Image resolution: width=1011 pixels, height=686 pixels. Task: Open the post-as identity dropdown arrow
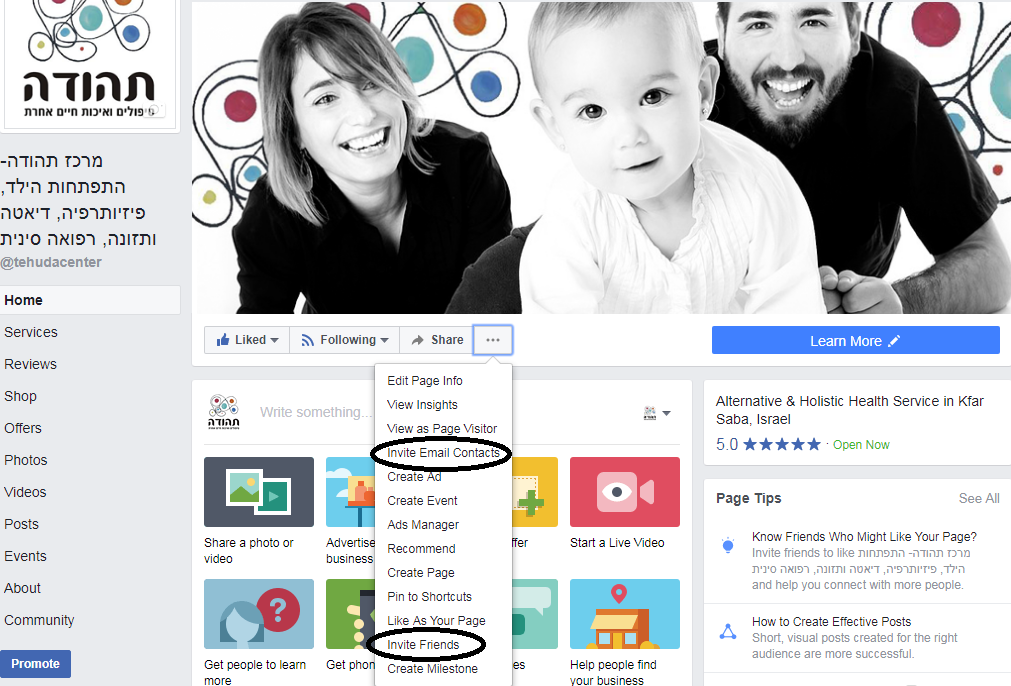pyautogui.click(x=657, y=413)
